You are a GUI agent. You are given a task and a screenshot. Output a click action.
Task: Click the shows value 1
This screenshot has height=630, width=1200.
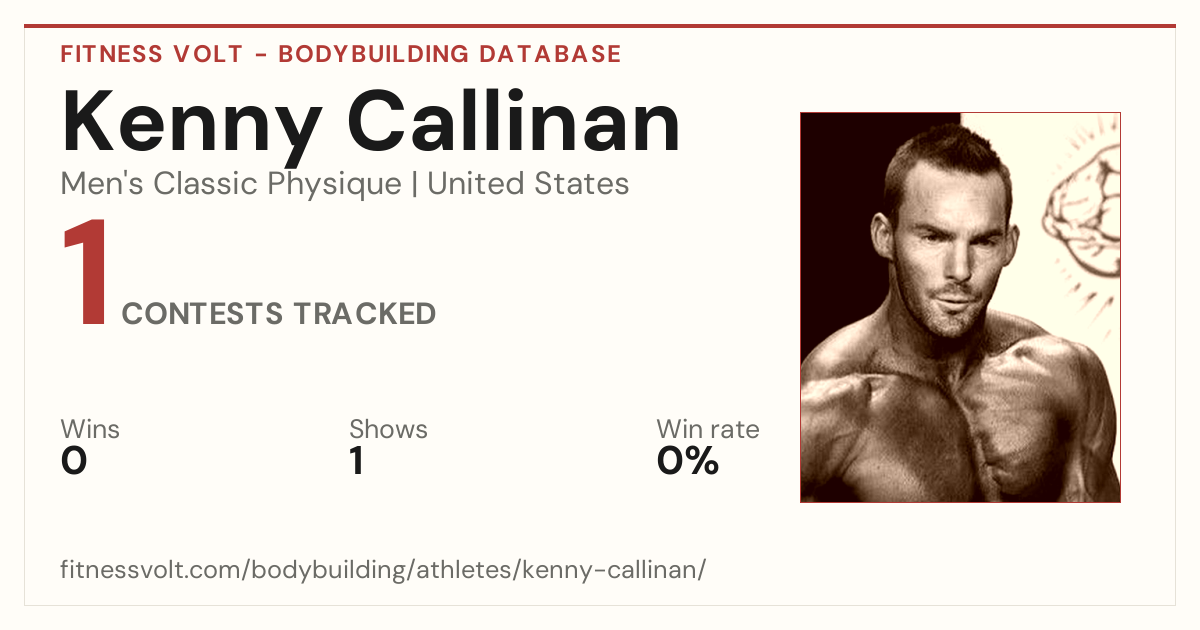click(x=356, y=461)
